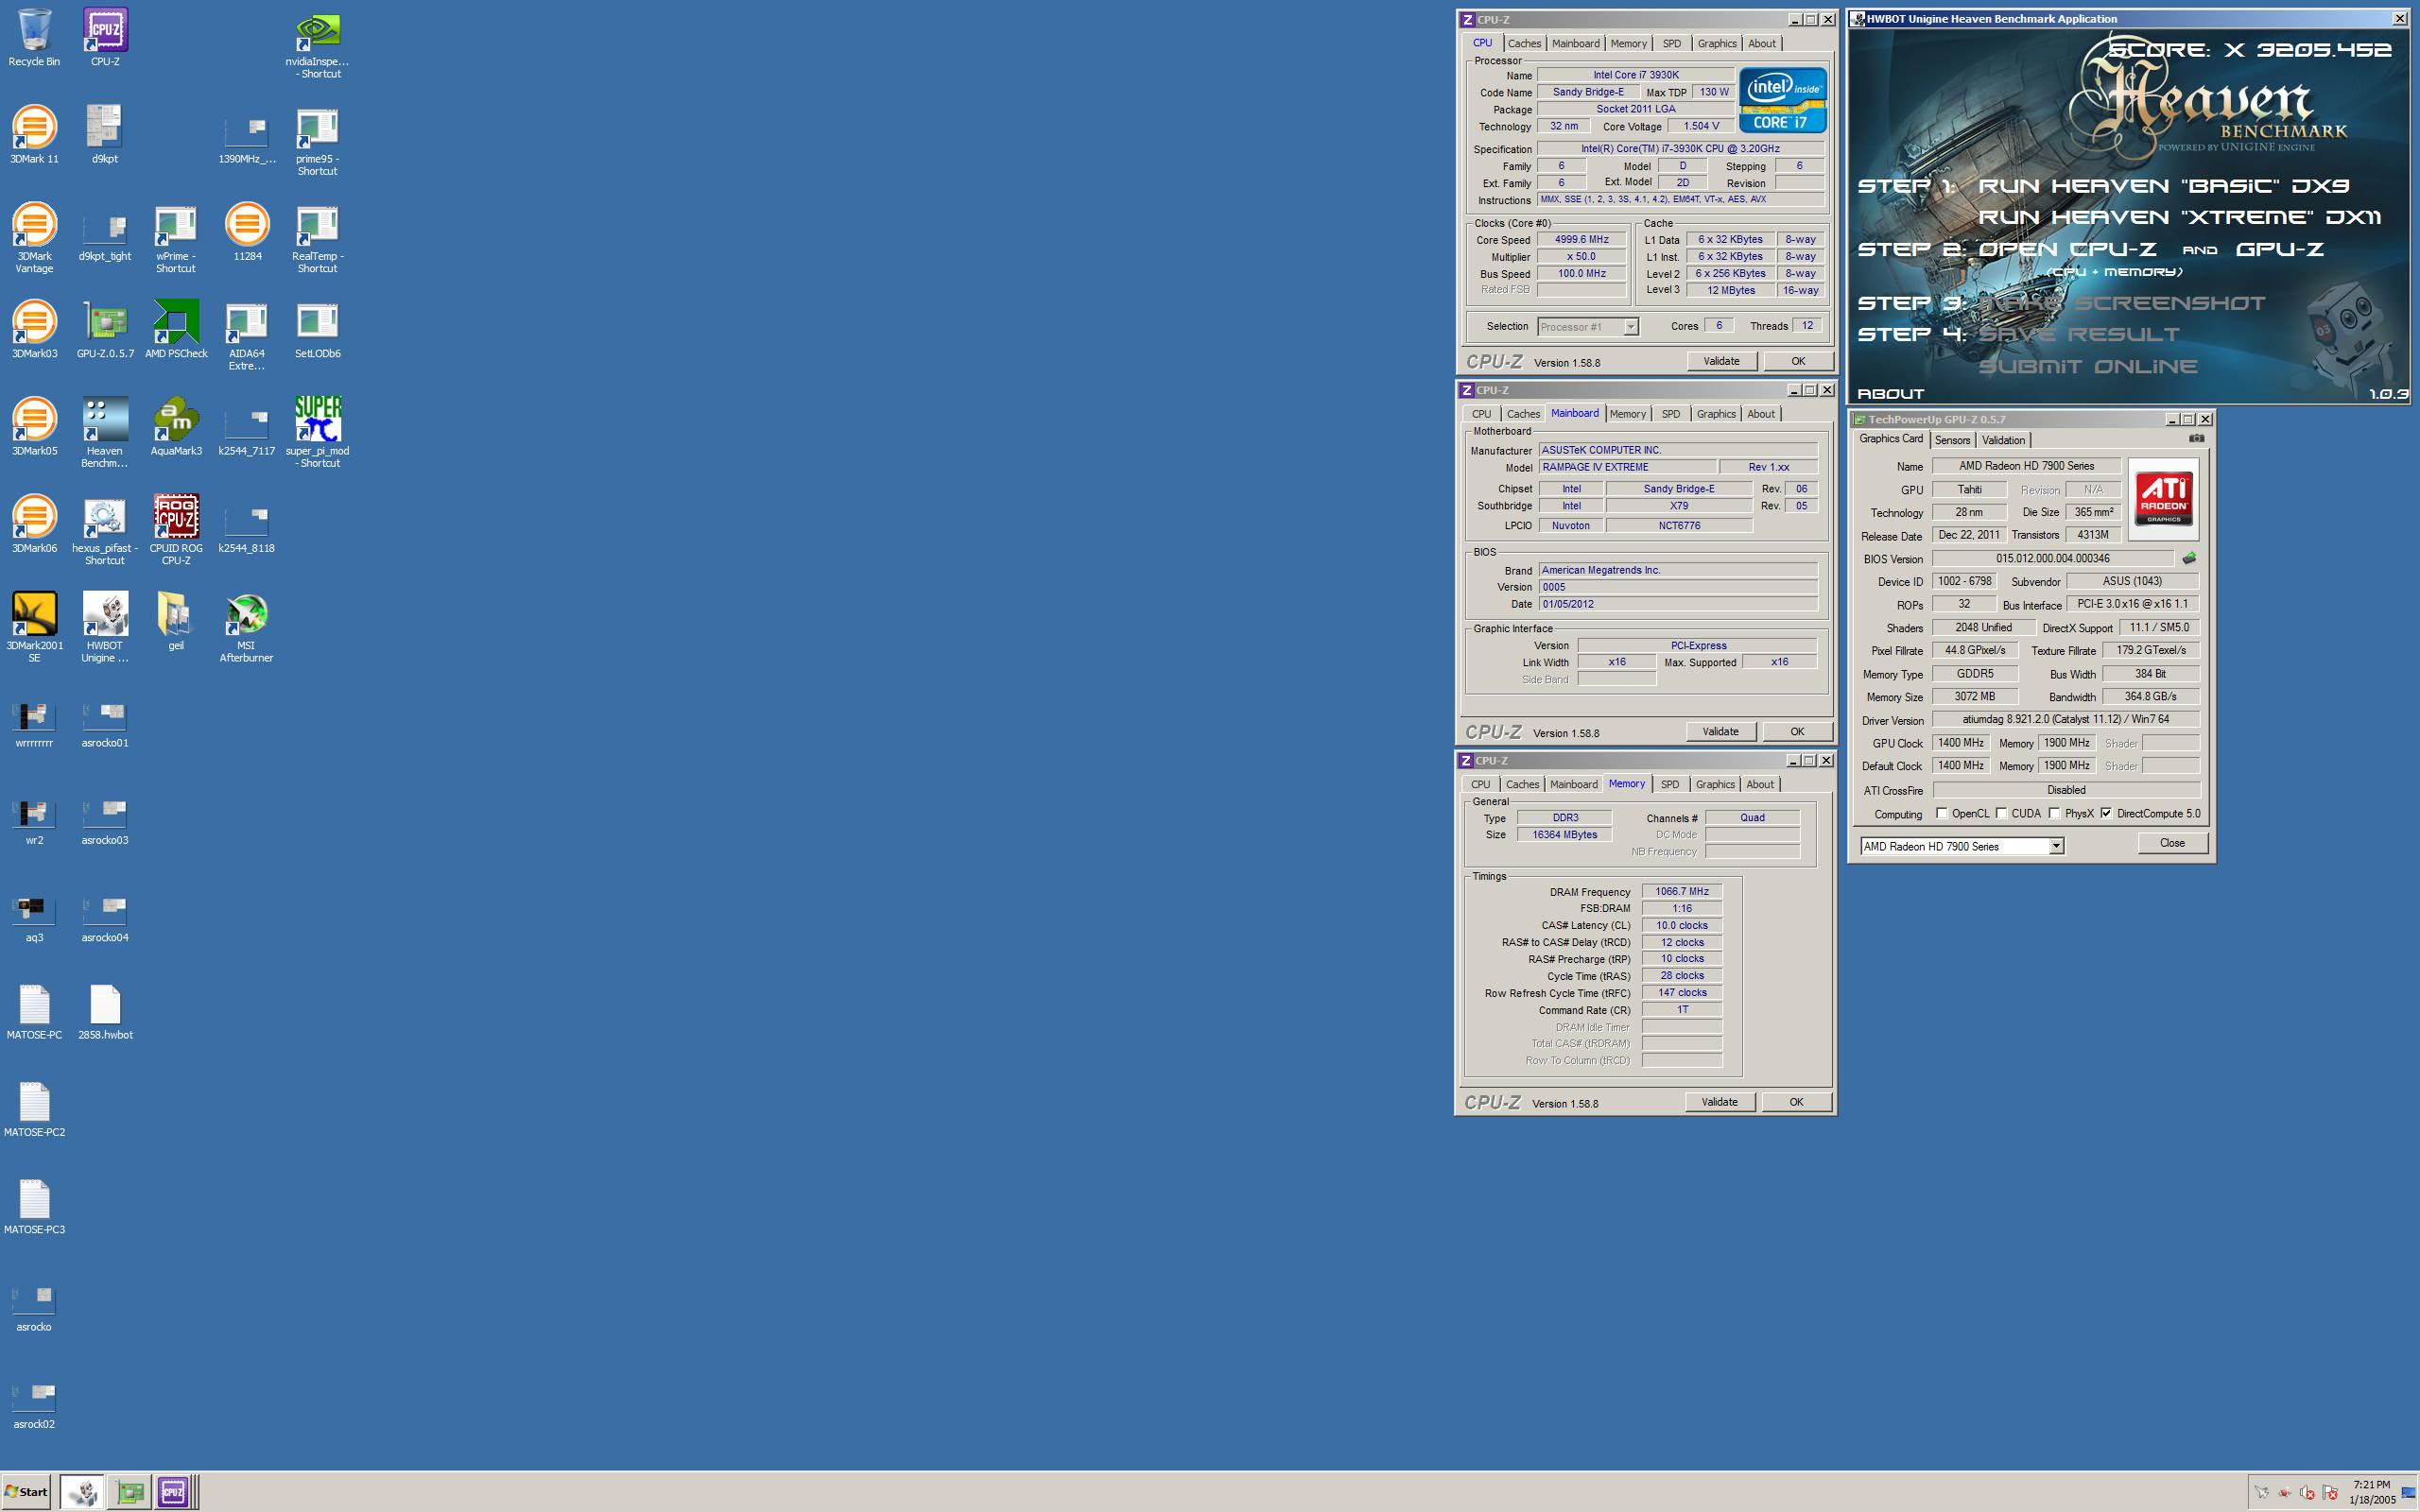Click the GPU-Z BIOS save chip icon
This screenshot has width=2420, height=1512.
click(2189, 558)
